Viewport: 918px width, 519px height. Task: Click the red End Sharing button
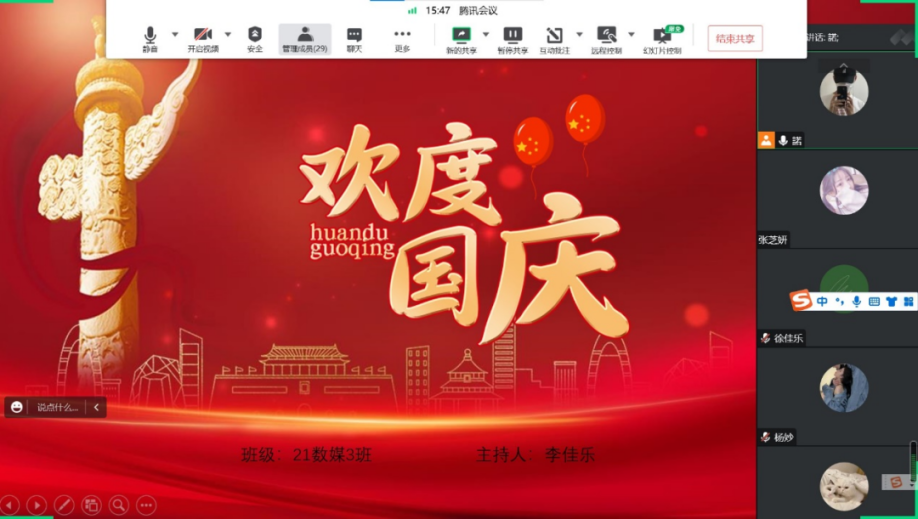click(735, 39)
